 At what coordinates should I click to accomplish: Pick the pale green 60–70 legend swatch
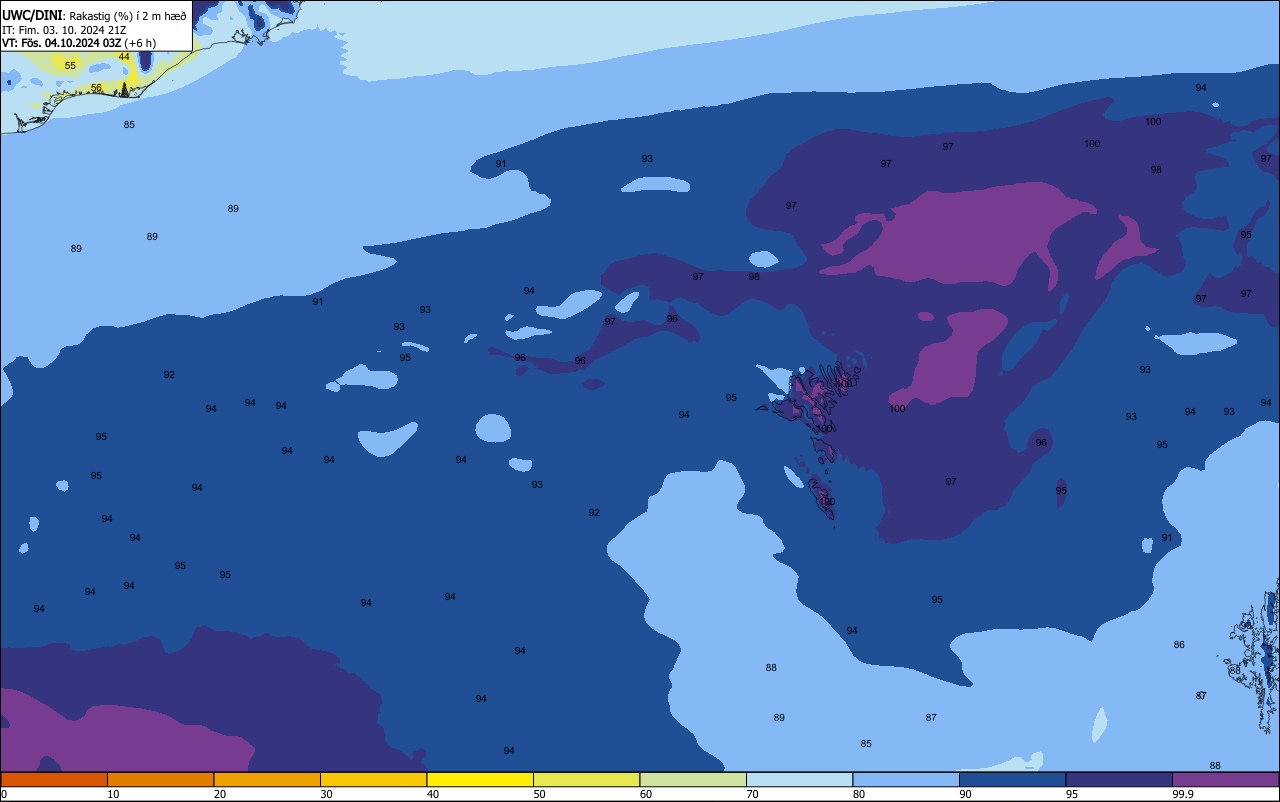[x=693, y=779]
